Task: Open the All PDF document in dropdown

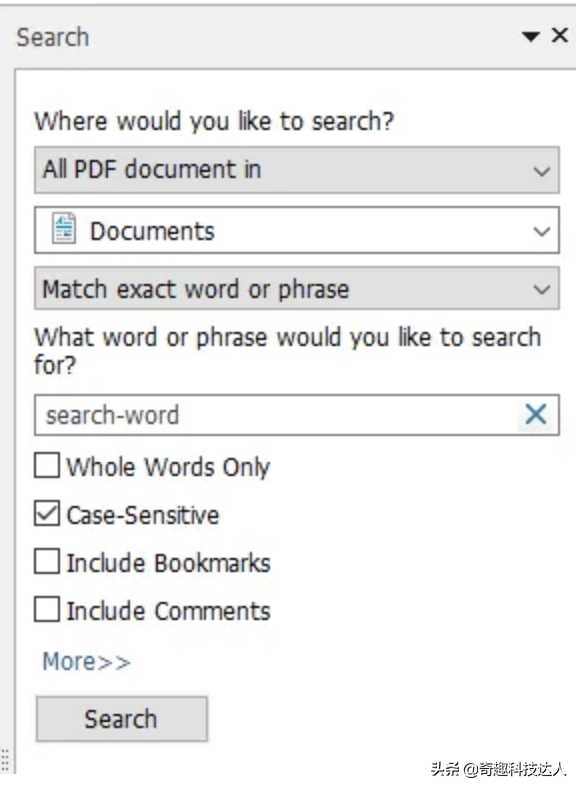Action: [297, 170]
